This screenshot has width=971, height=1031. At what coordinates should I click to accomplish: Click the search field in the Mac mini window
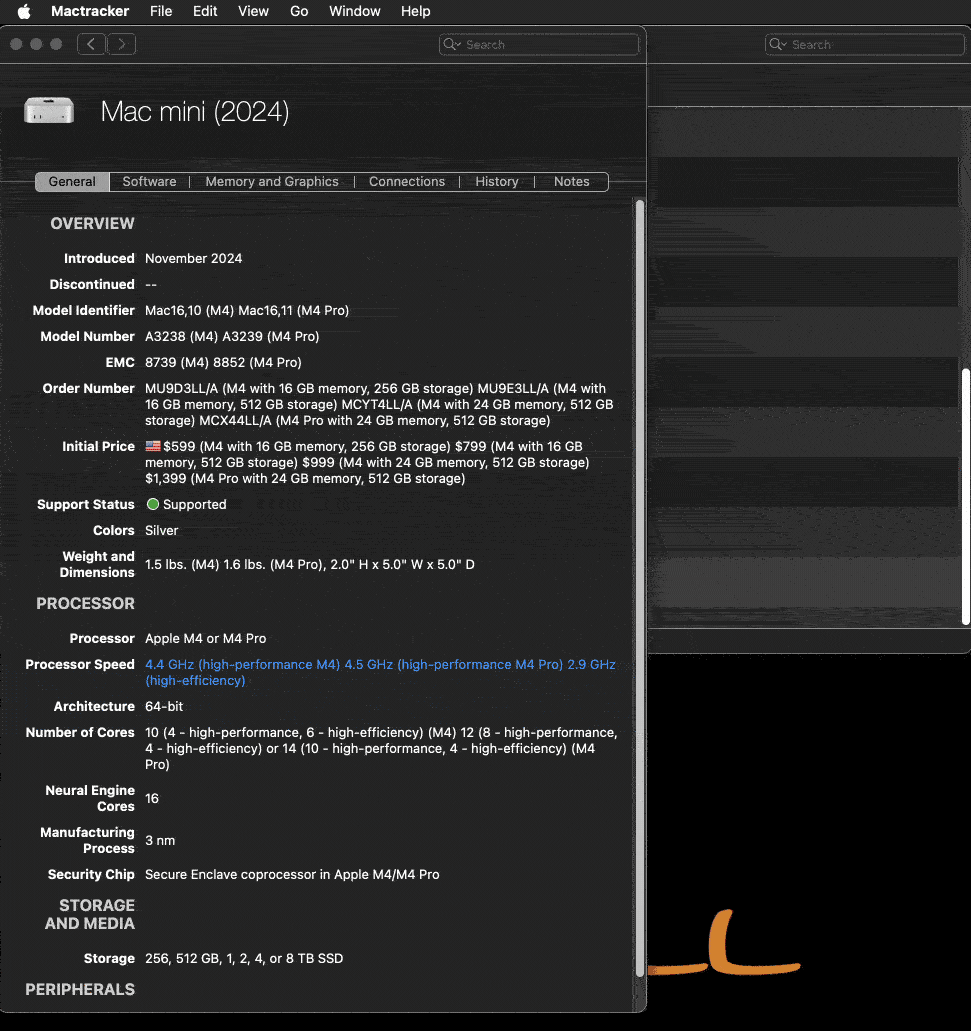[539, 44]
